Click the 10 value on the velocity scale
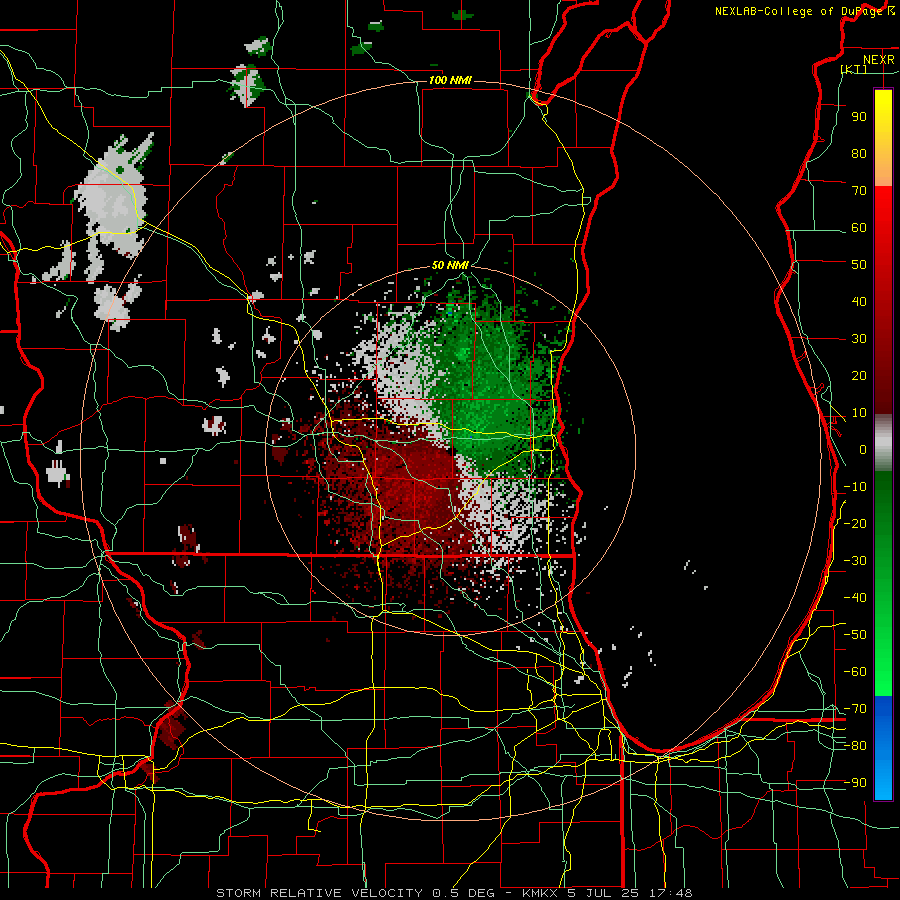Image resolution: width=900 pixels, height=900 pixels. coord(859,413)
